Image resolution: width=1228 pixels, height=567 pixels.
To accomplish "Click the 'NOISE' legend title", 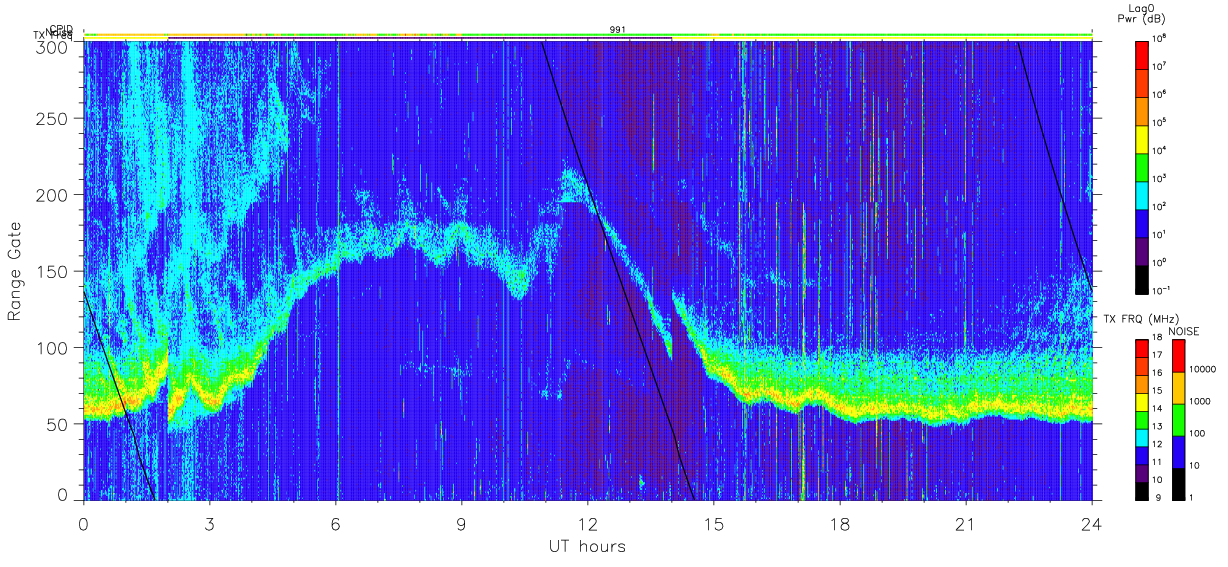I will 1186,330.
